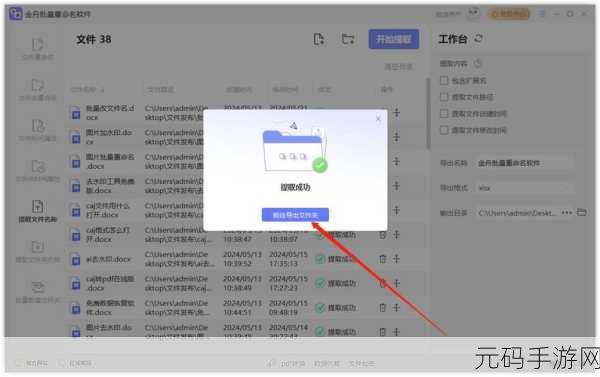600x377 pixels.
Task: Open the hamburger menu in title bar
Action: coord(542,14)
